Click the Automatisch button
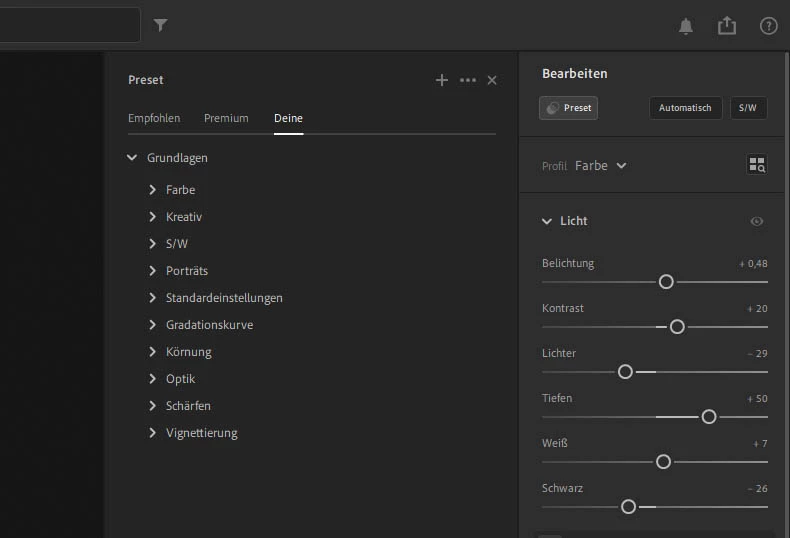The width and height of the screenshot is (790, 538). [685, 108]
